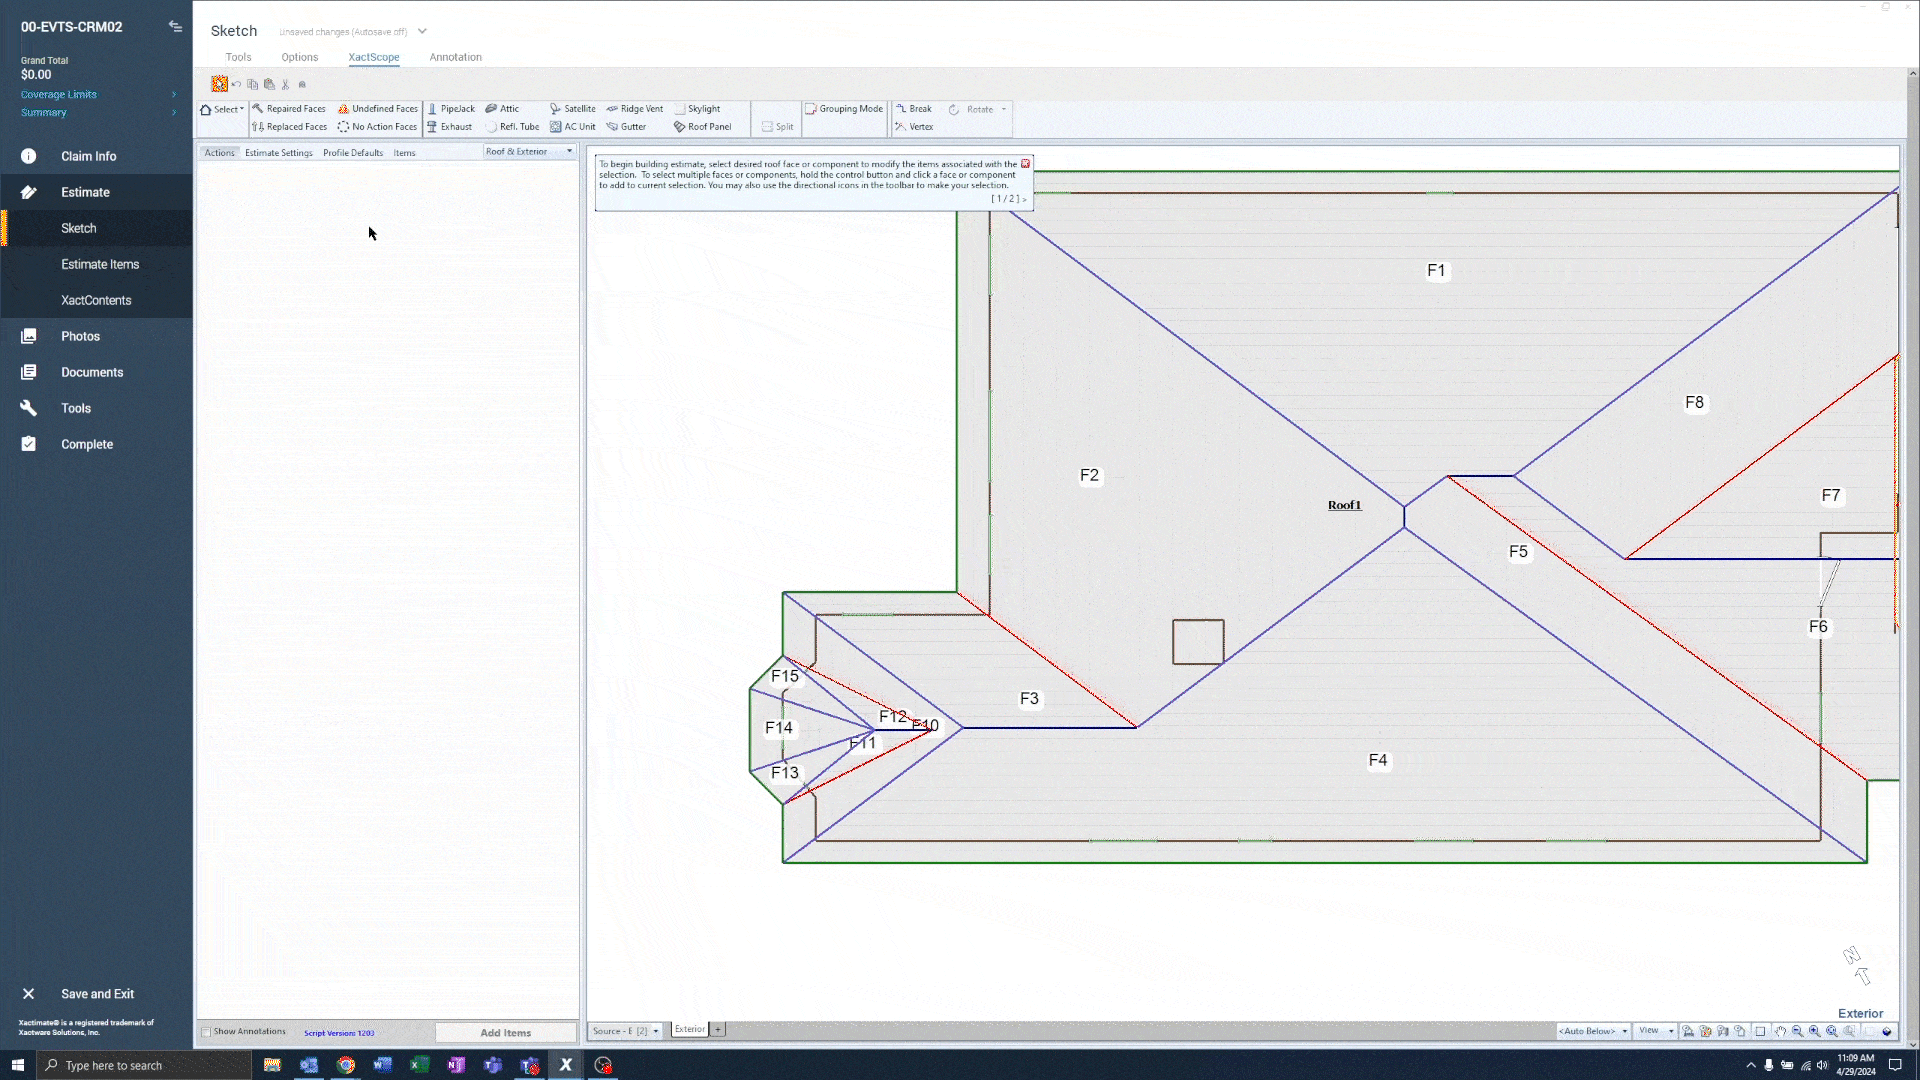
Task: Open the View dropdown
Action: click(1656, 1031)
